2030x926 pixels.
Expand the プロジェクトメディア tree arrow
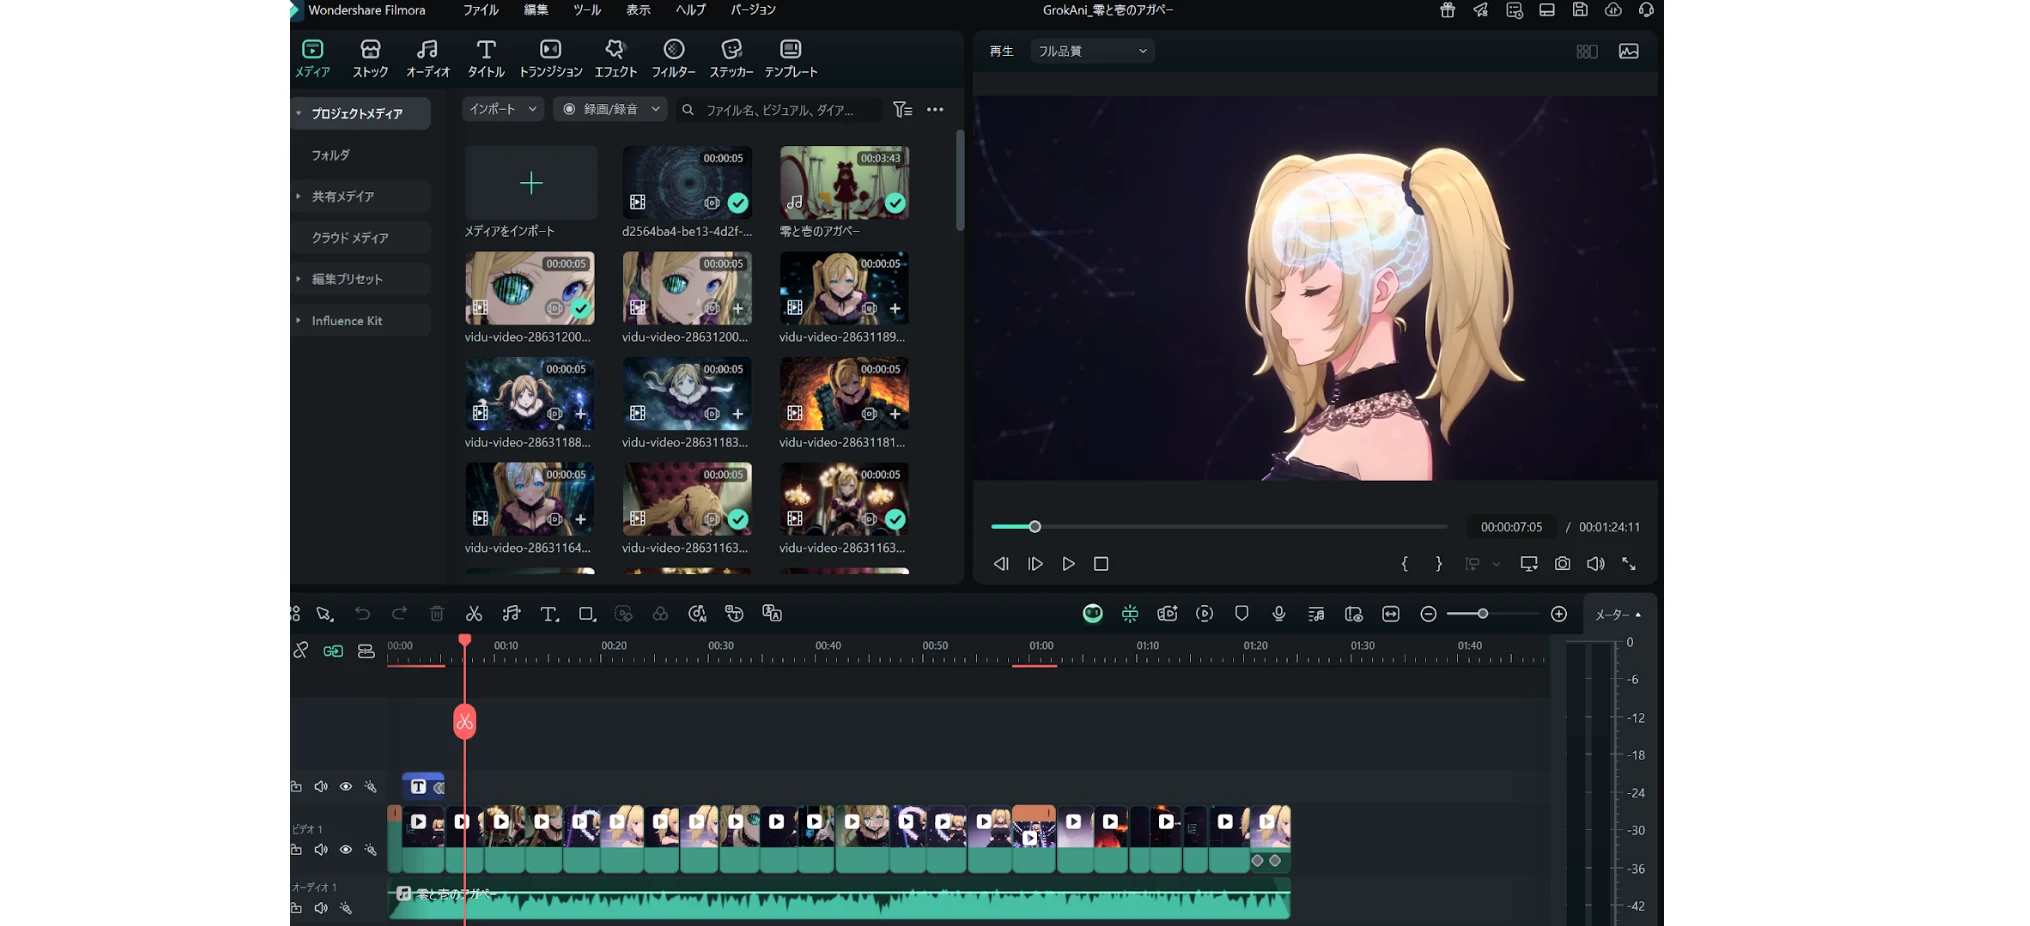click(x=298, y=113)
